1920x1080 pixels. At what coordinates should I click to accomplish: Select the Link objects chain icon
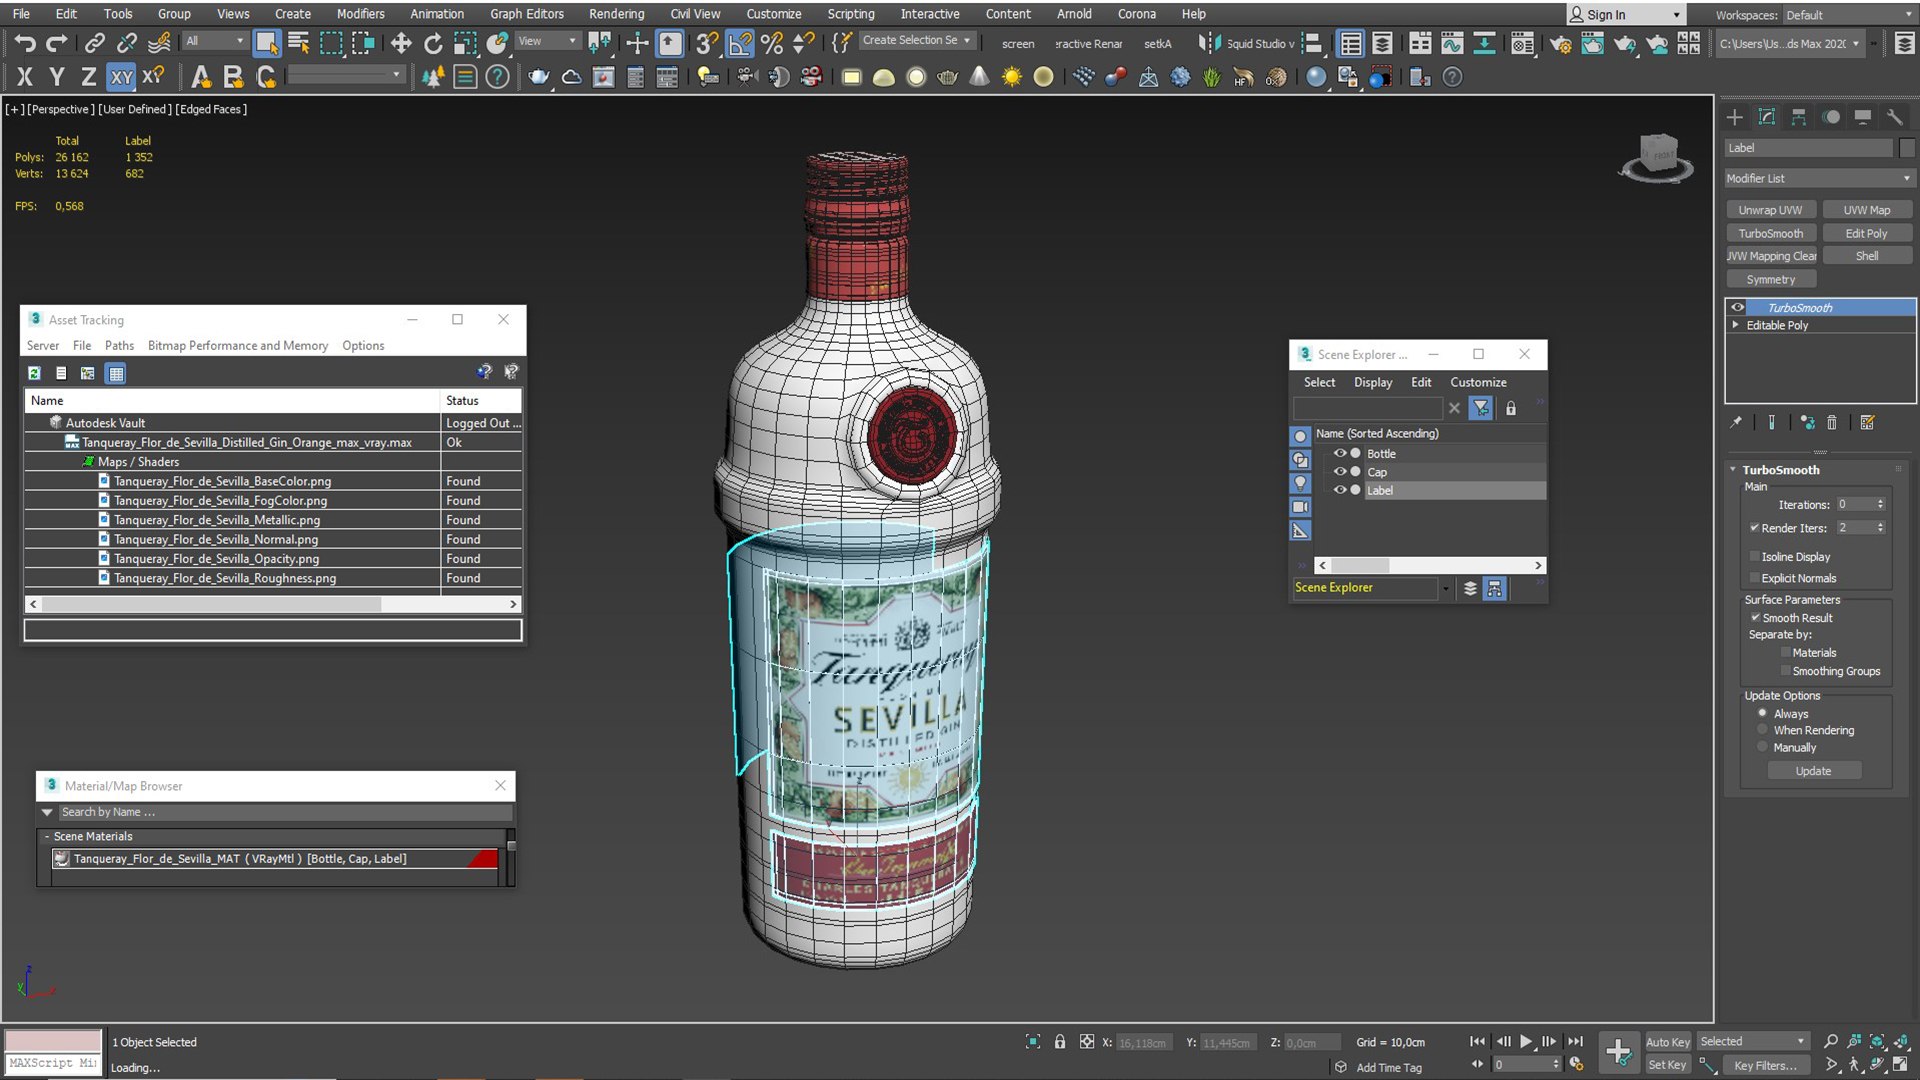coord(94,43)
